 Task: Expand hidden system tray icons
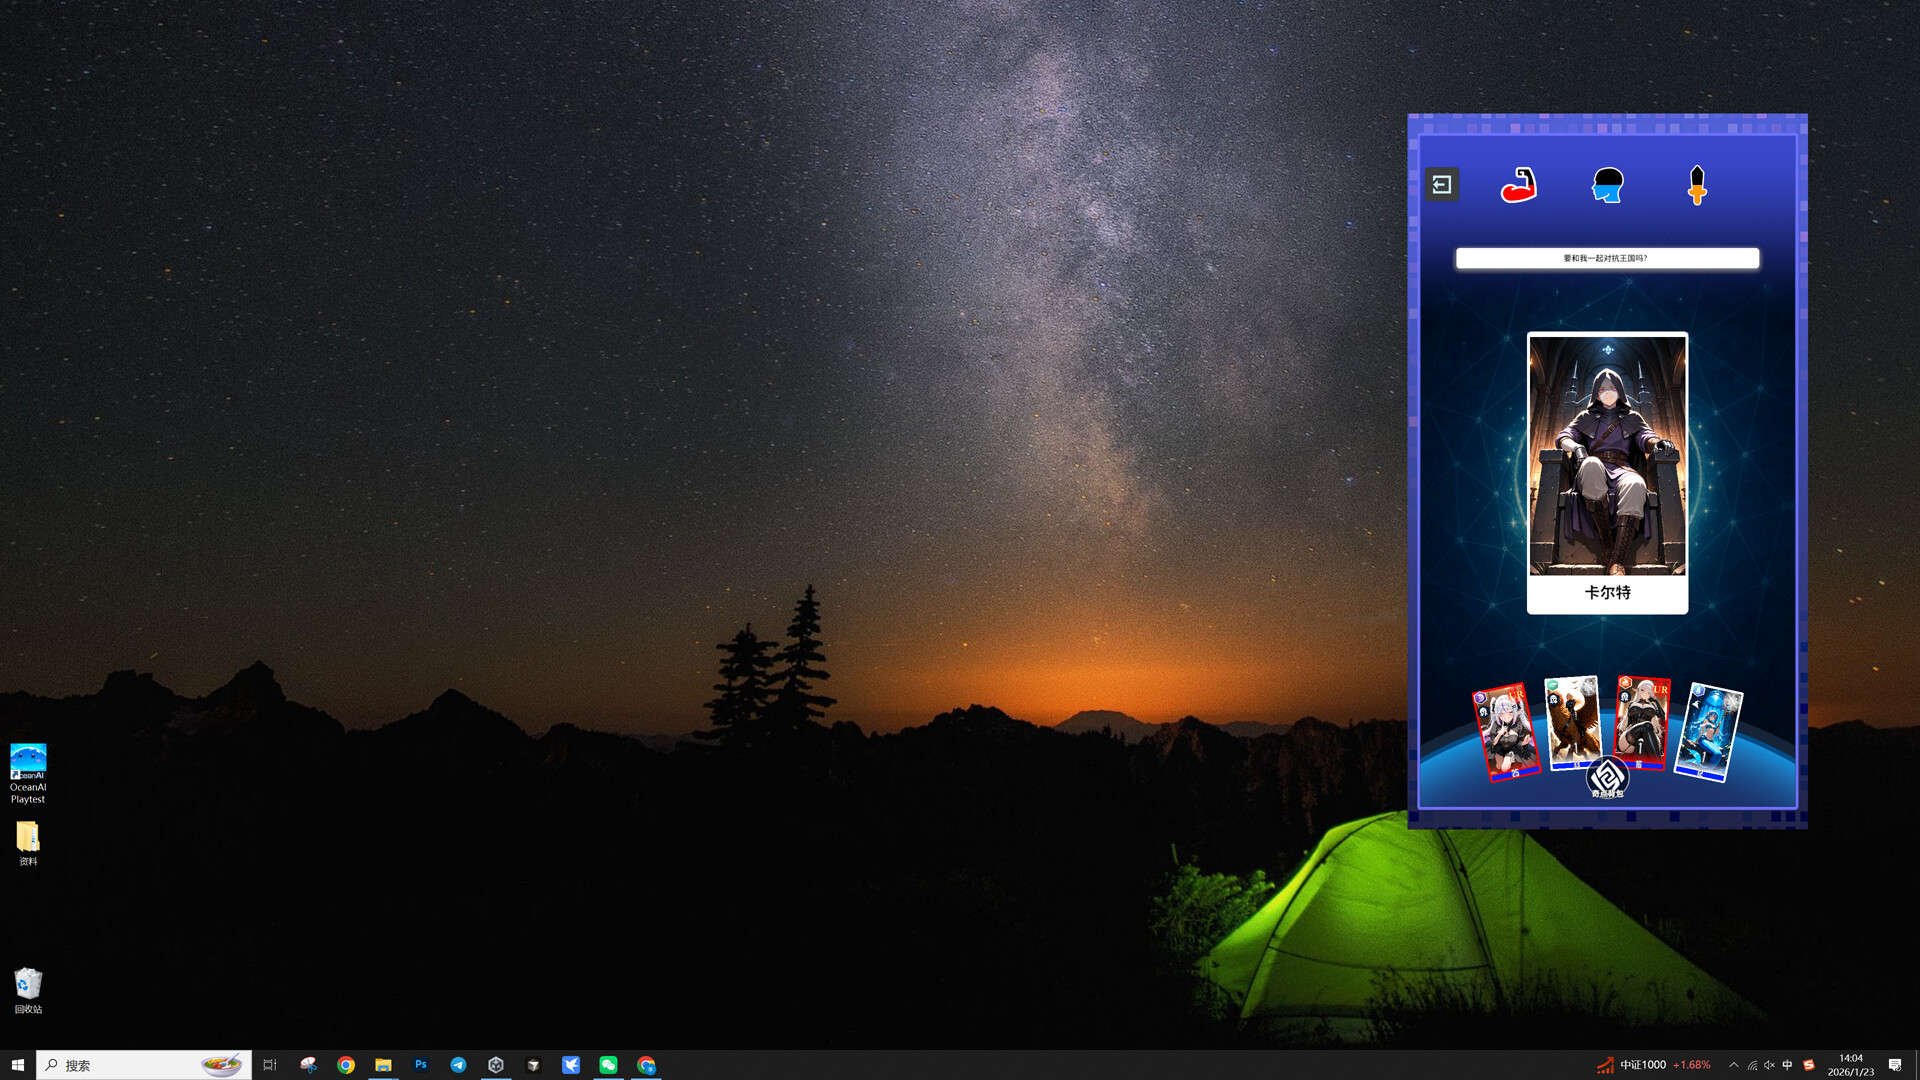point(1733,1065)
